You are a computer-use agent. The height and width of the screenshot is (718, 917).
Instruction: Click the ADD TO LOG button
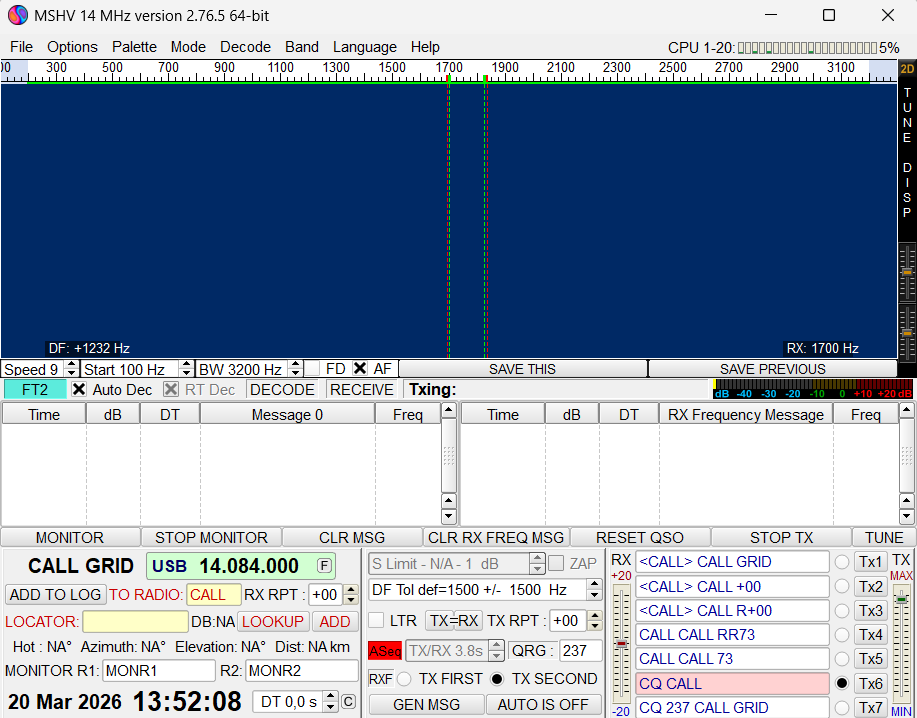pos(55,595)
